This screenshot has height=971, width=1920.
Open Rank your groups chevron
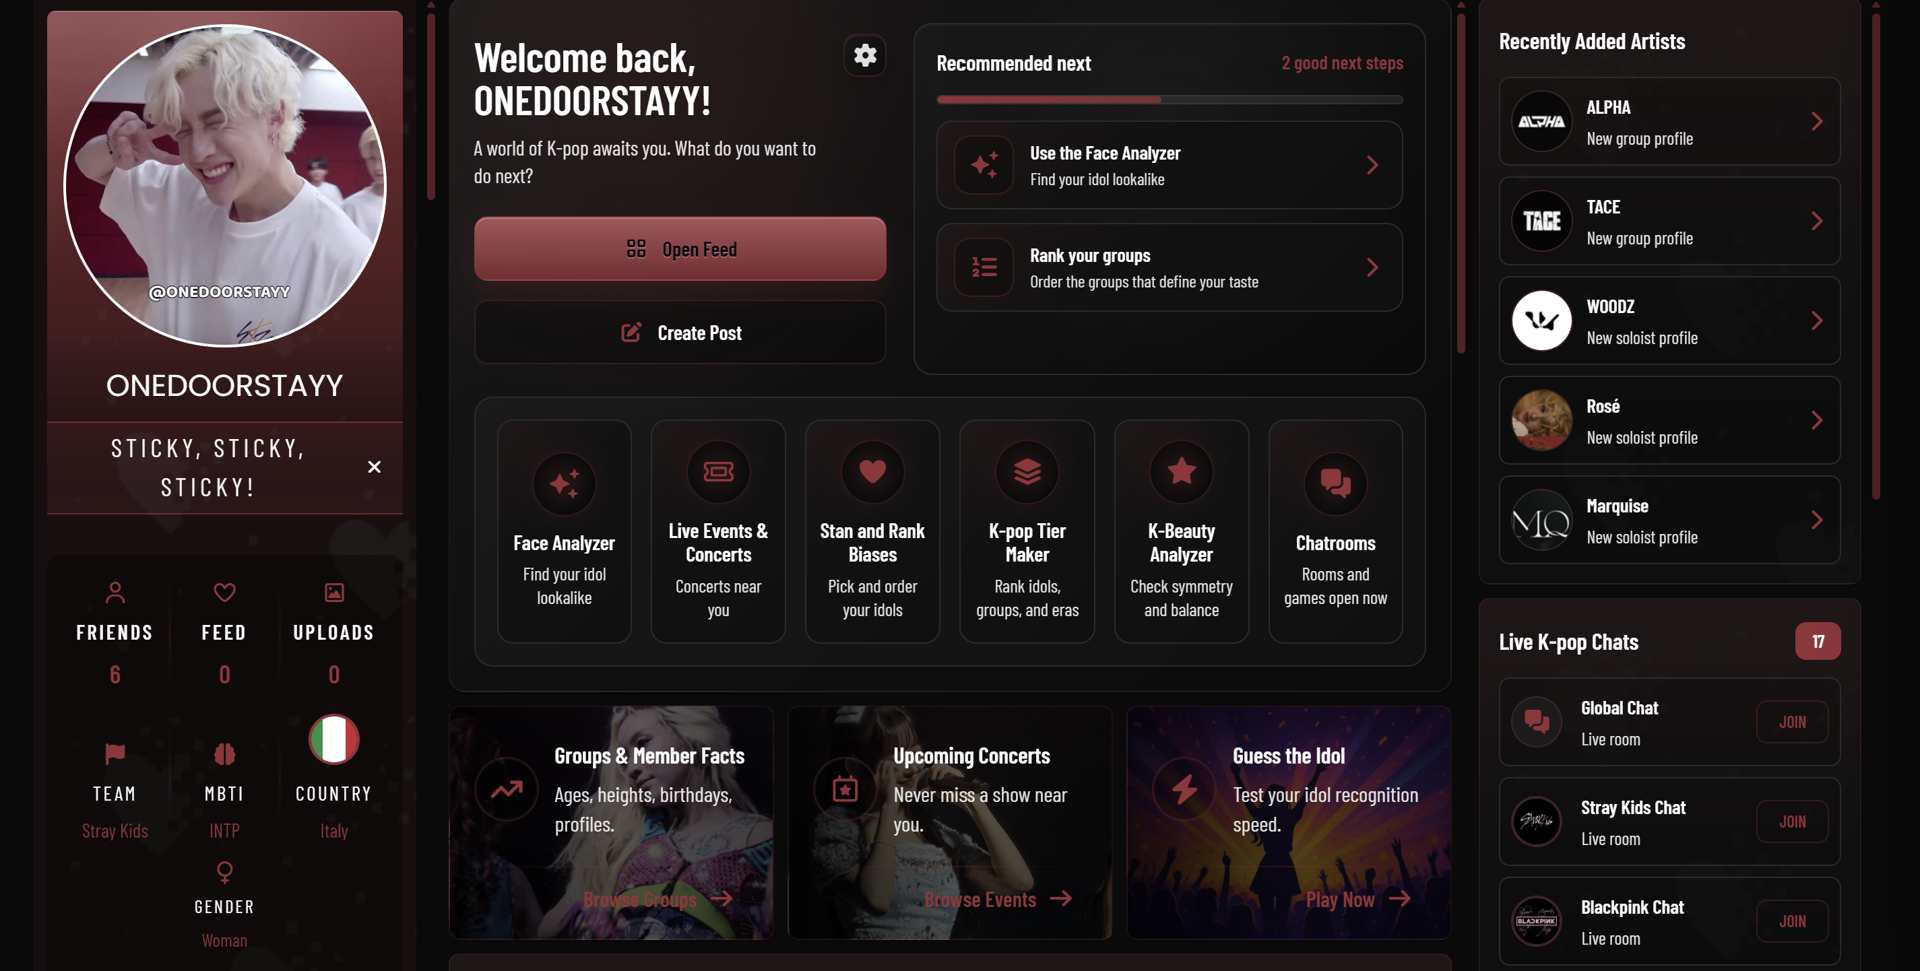1372,267
